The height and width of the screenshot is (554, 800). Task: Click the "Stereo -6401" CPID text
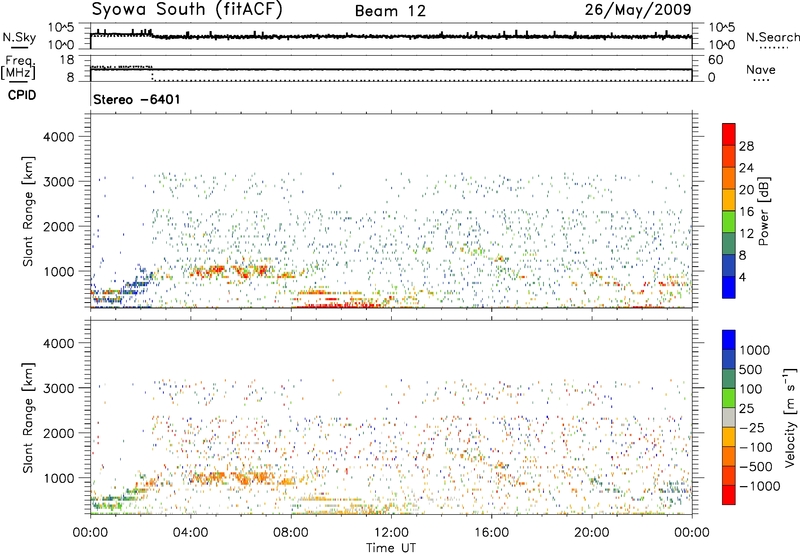coord(137,99)
